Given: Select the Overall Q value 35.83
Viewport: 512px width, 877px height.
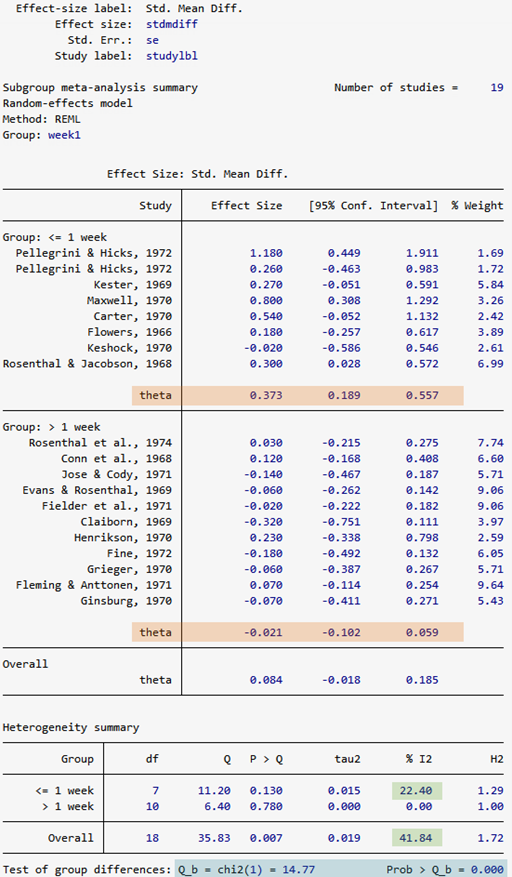Looking at the screenshot, I should coord(214,838).
